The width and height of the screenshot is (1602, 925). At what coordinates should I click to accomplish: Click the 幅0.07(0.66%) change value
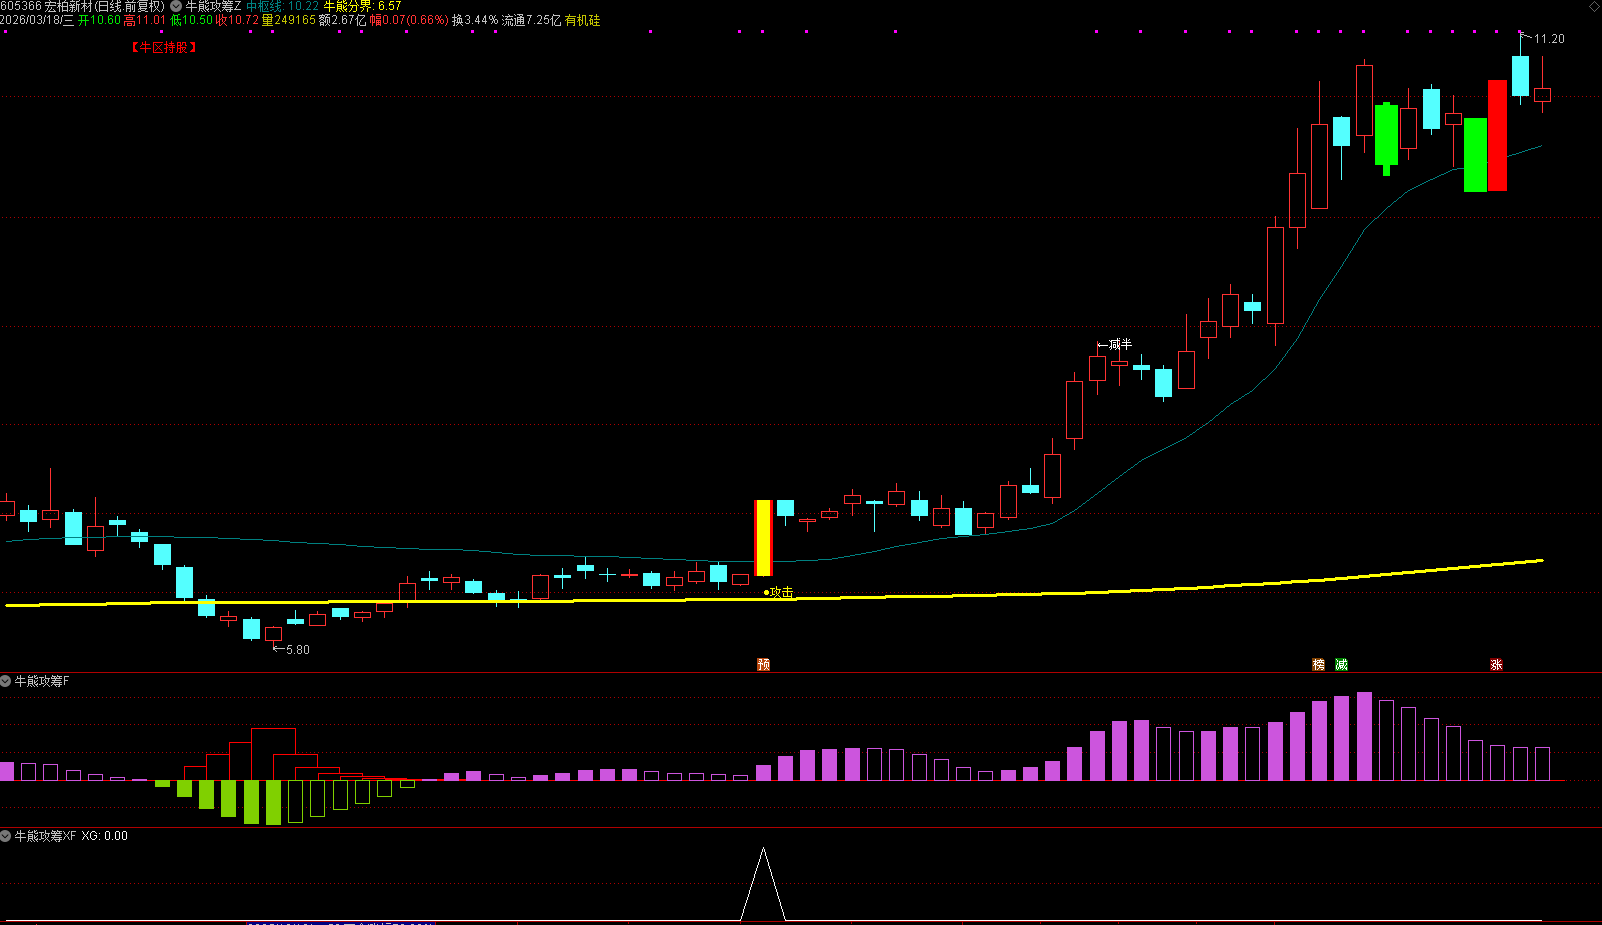(x=409, y=20)
